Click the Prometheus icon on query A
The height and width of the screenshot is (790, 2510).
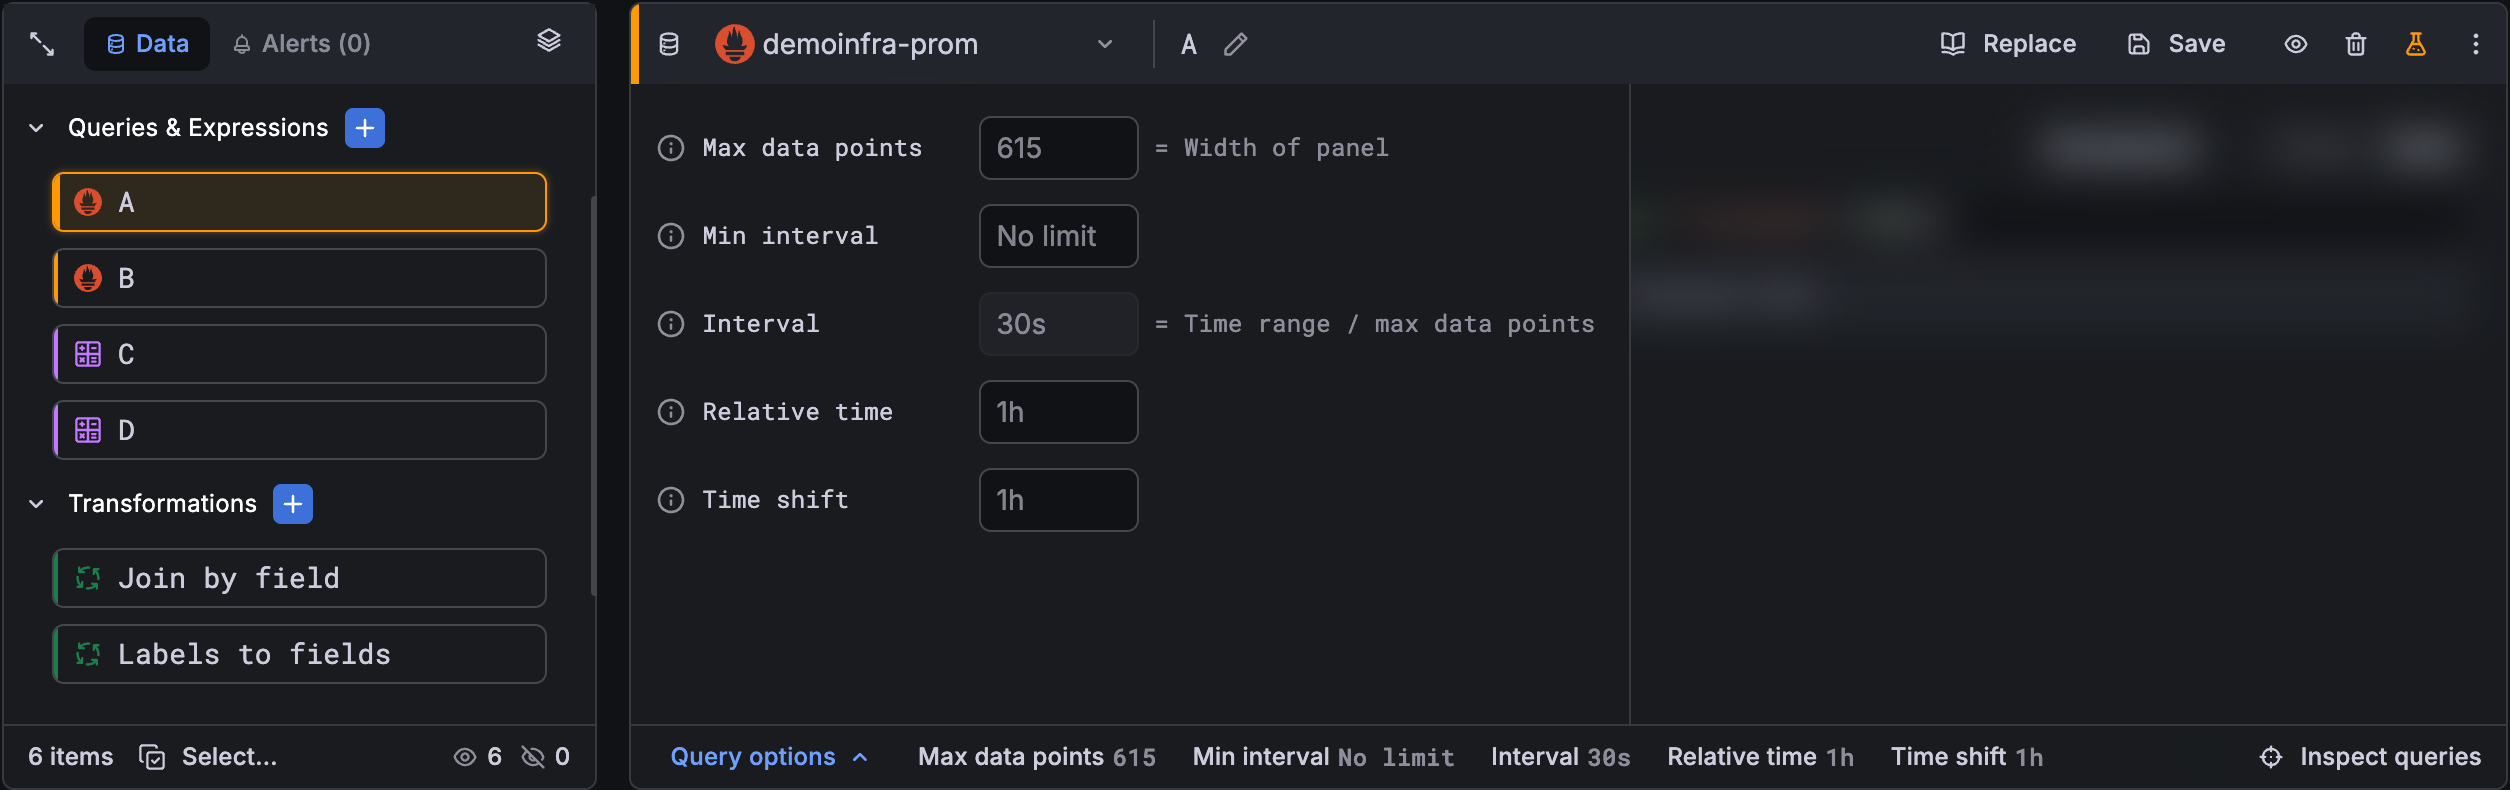[x=88, y=202]
